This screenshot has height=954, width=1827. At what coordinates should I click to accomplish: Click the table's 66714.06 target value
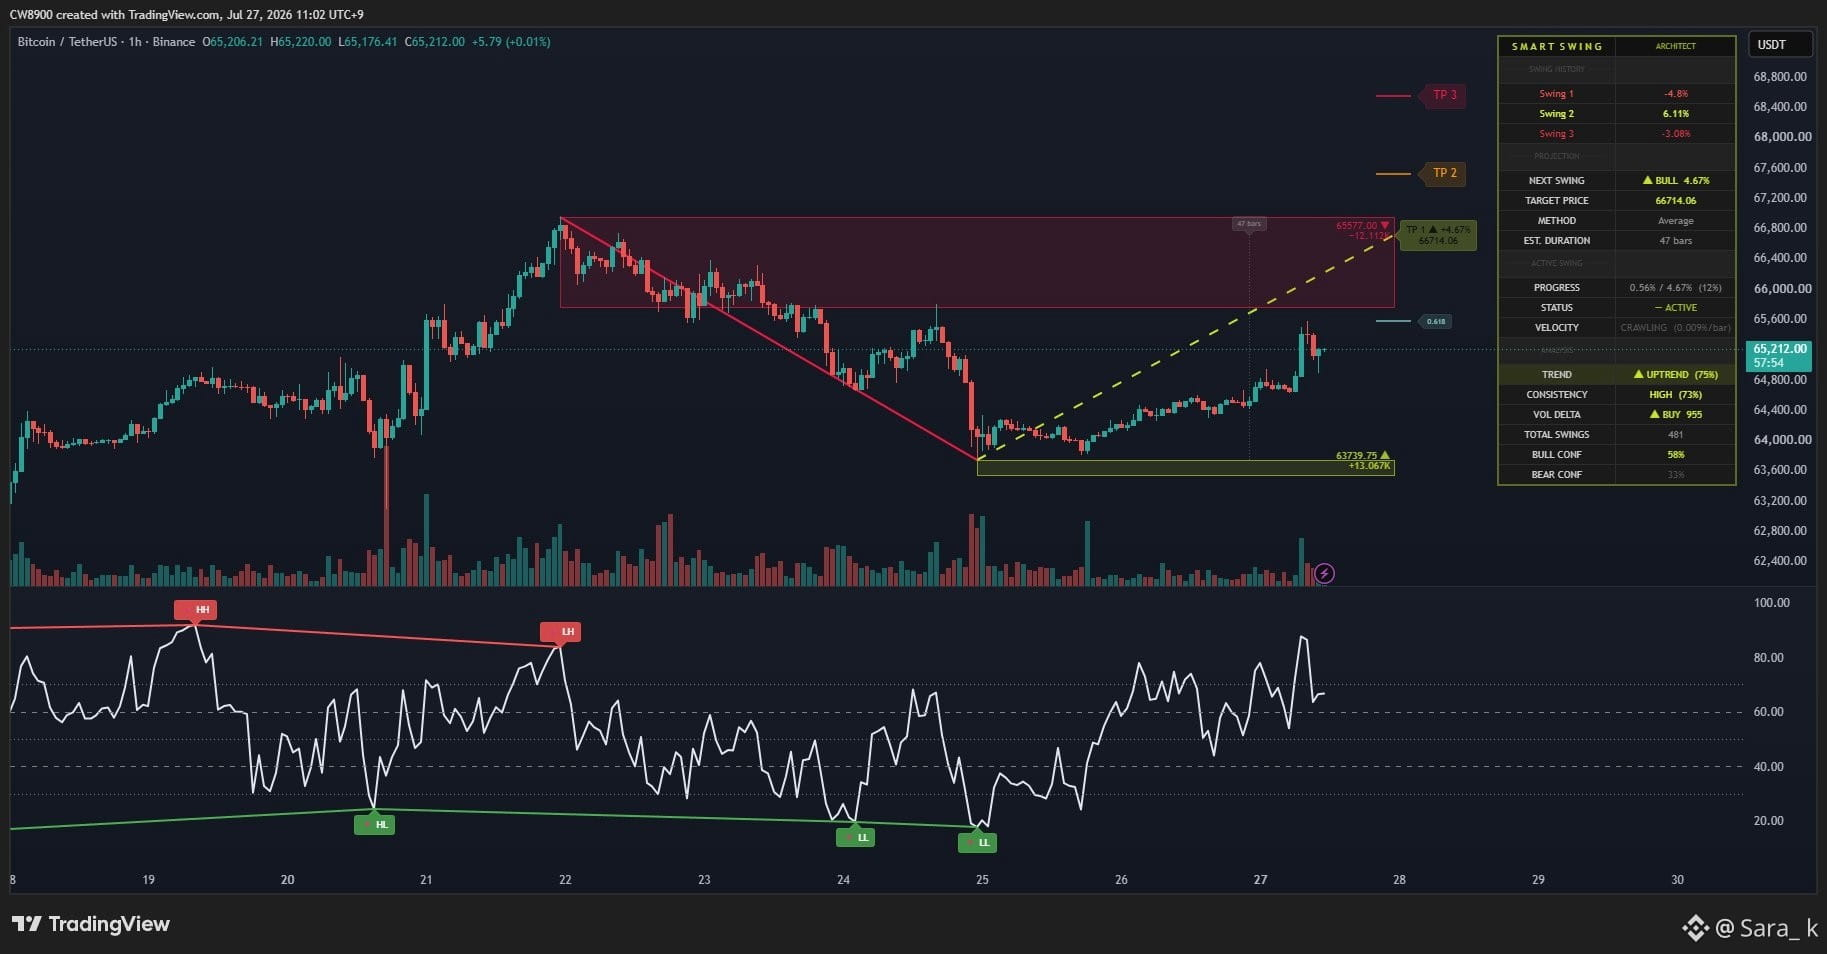1676,201
